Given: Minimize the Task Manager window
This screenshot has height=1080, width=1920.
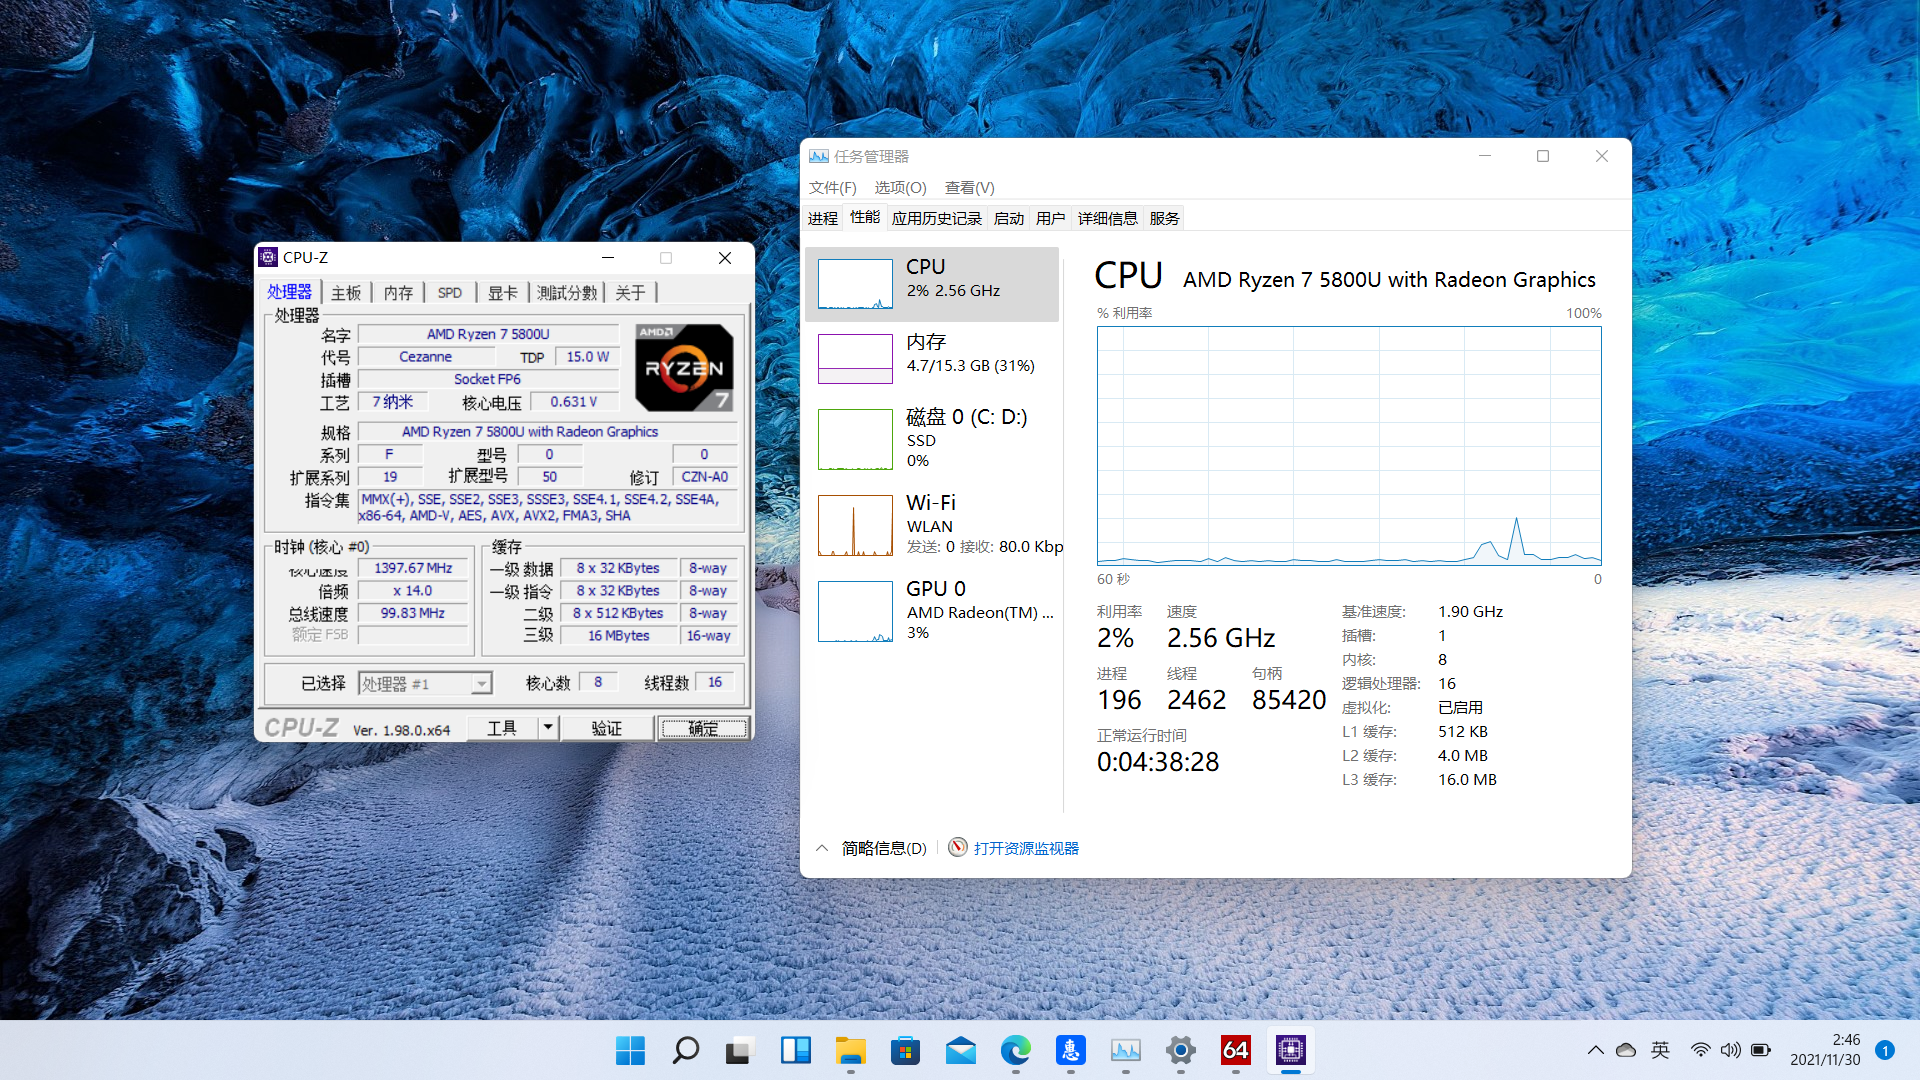Looking at the screenshot, I should click(1485, 156).
